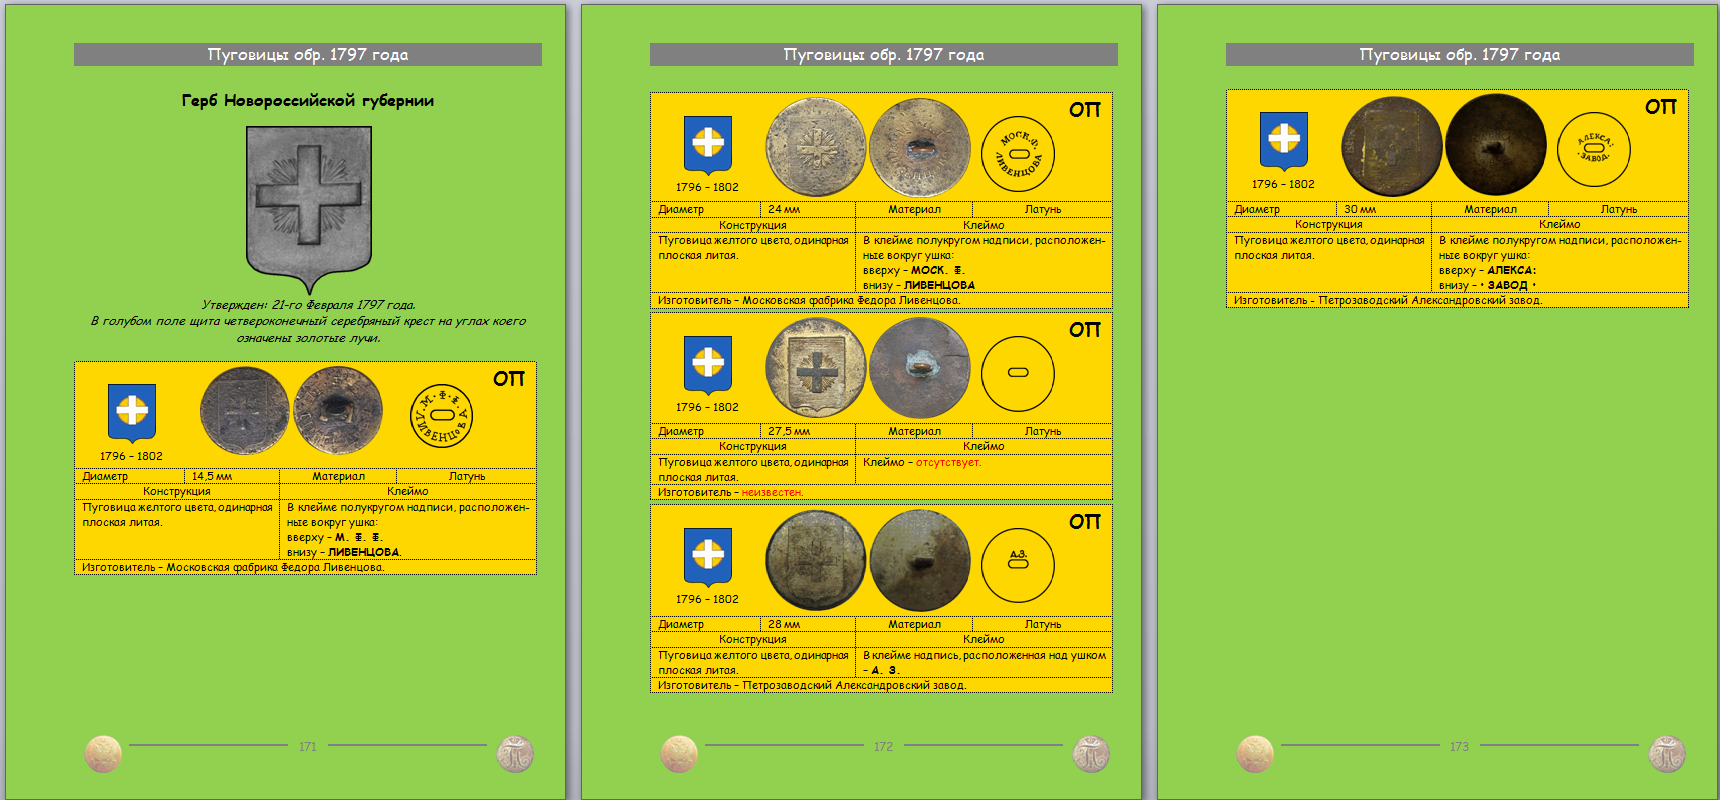This screenshot has height=800, width=1720.
Task: Click the red 'неизвестен' manufacturer text
Action: [x=772, y=492]
